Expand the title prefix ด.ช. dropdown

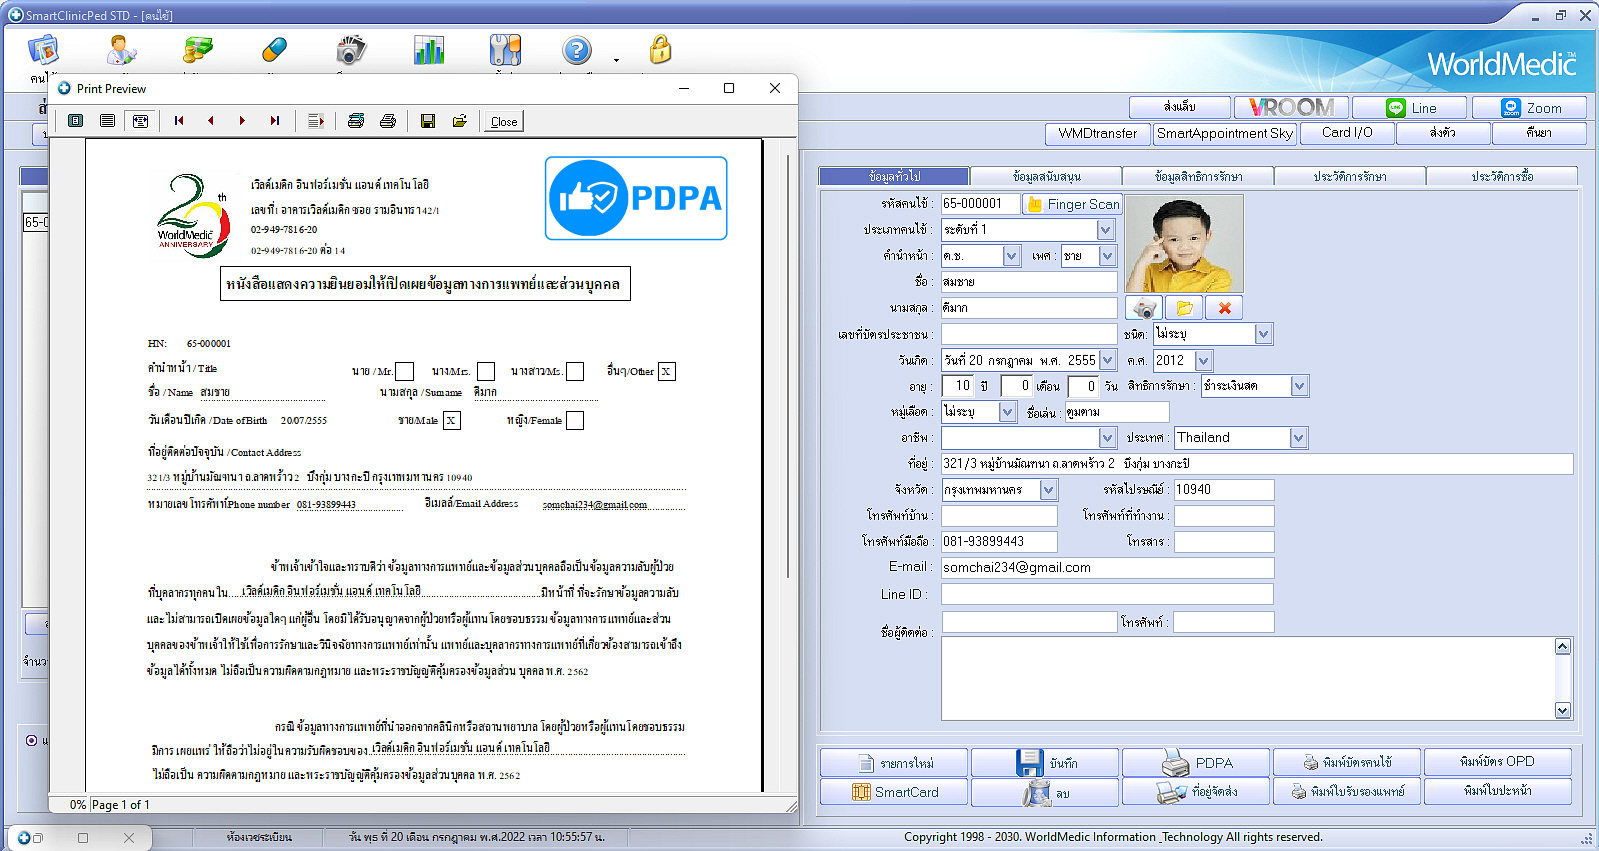[1011, 256]
